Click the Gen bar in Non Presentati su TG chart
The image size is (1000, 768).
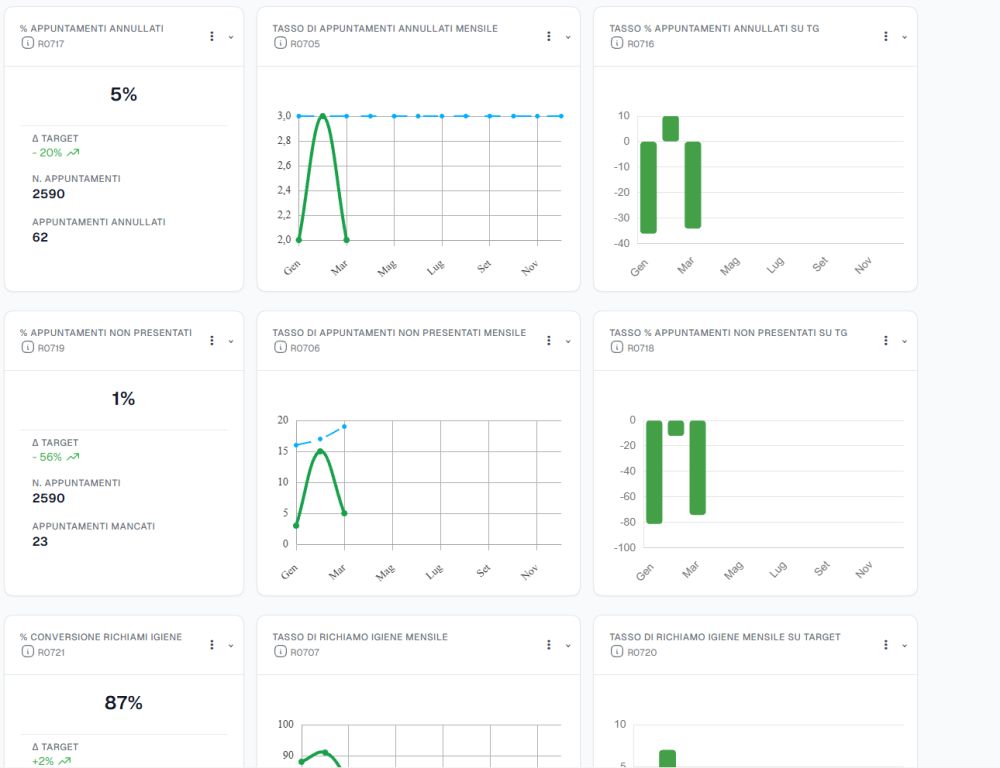tap(654, 472)
